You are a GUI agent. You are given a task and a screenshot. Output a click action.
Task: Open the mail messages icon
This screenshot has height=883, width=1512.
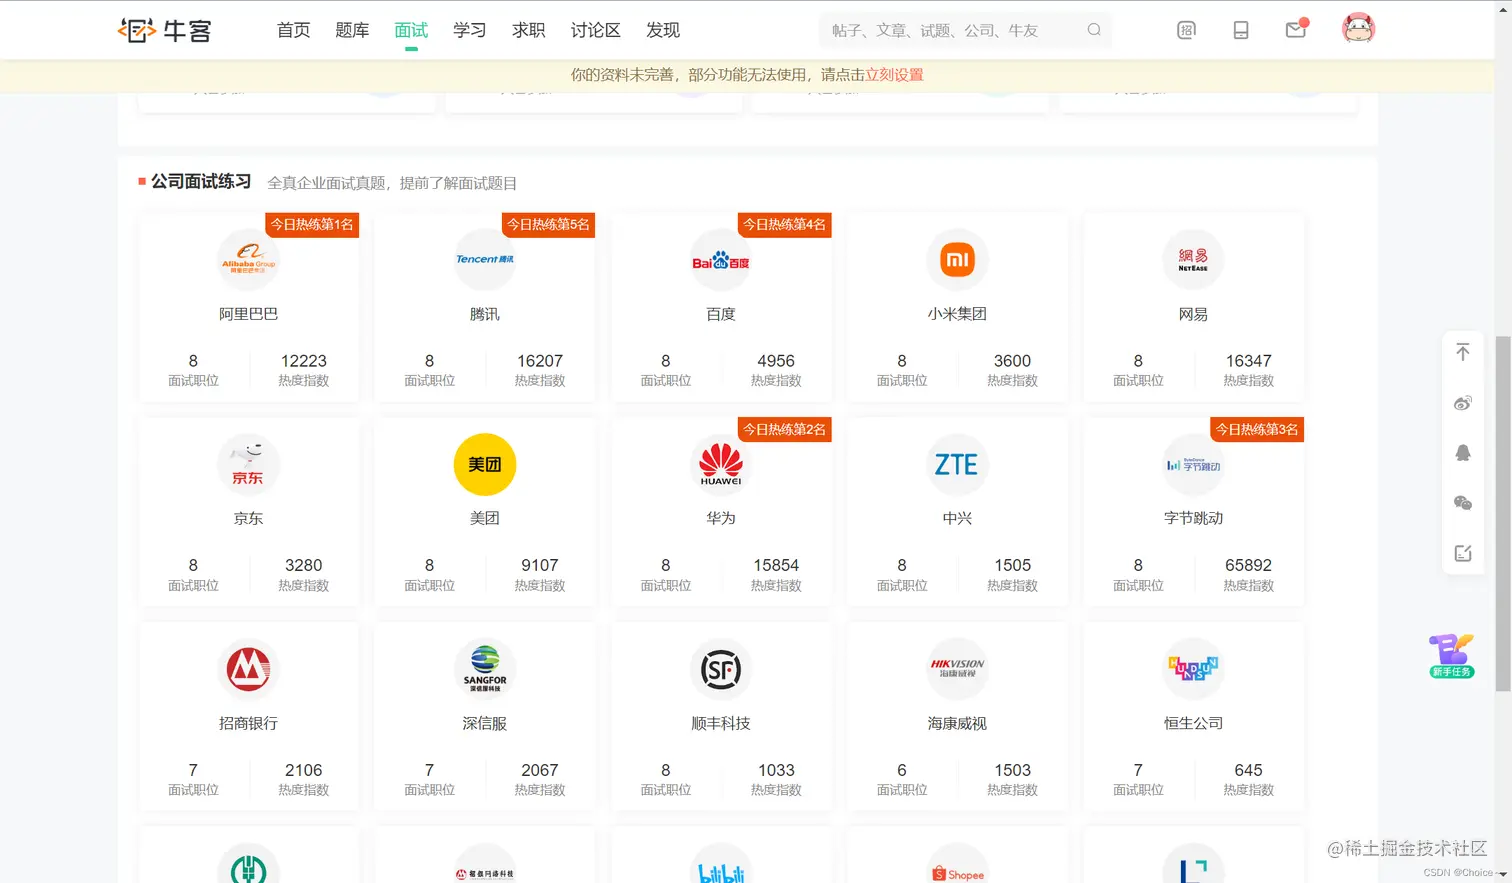(x=1296, y=29)
